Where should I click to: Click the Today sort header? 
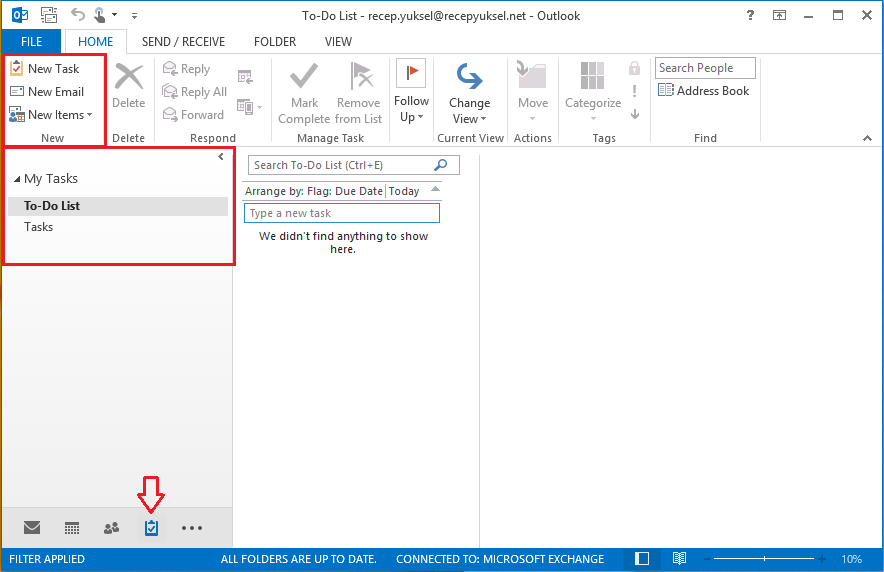tap(404, 191)
